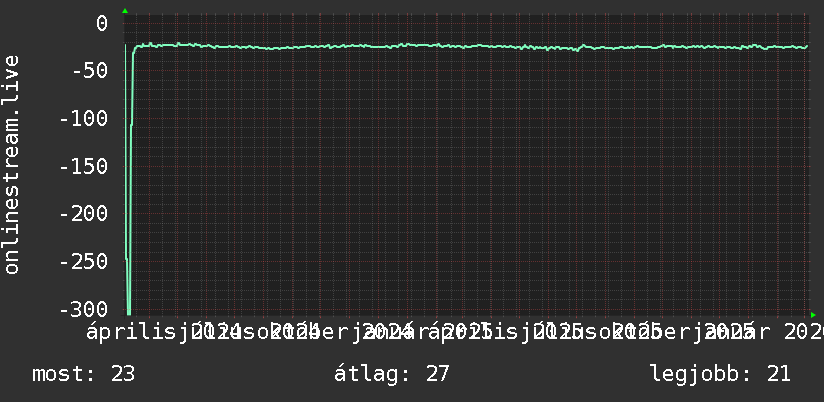Click the 0 tick label on y-axis
Screen dimensions: 824x402
(x=102, y=24)
